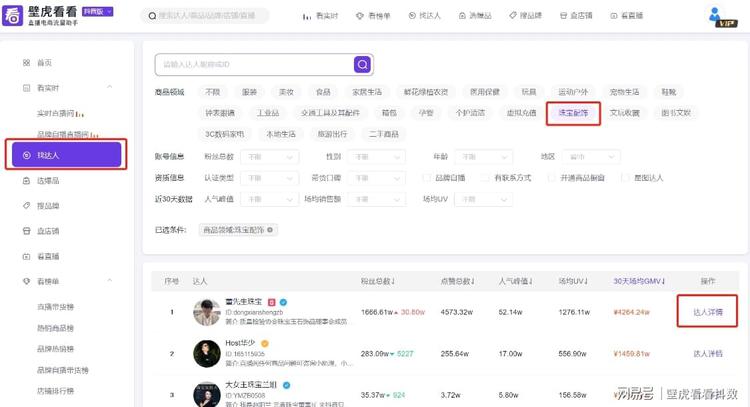Open the 性别 dropdown

click(376, 157)
